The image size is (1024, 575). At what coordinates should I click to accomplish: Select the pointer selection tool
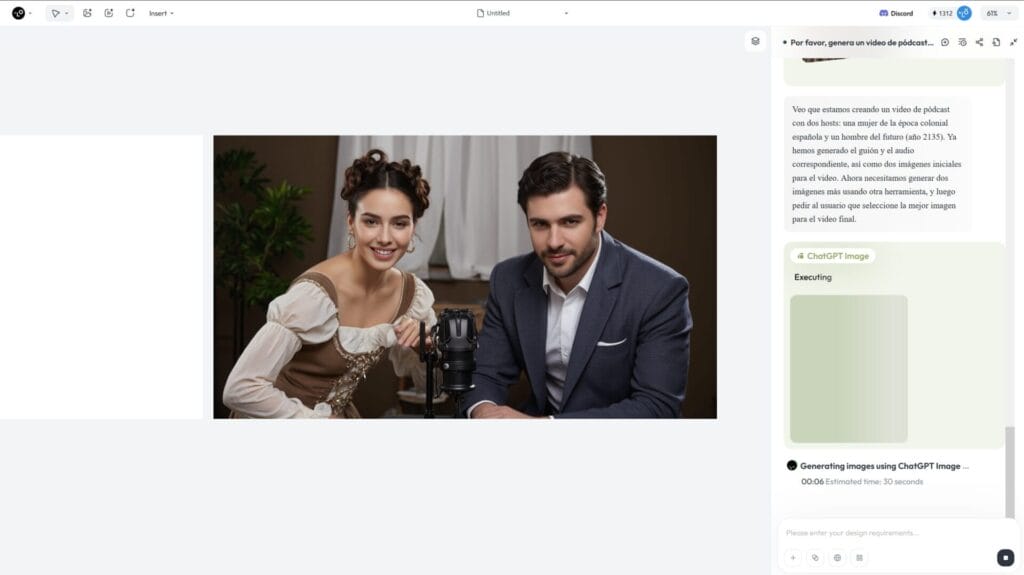click(x=56, y=13)
